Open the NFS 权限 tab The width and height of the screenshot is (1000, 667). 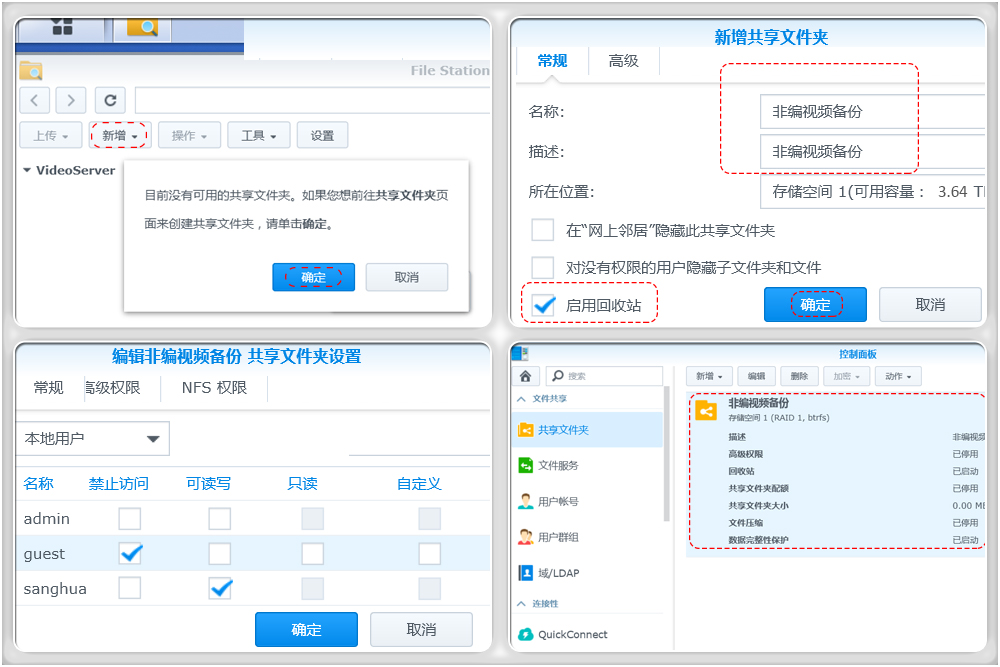click(x=213, y=386)
